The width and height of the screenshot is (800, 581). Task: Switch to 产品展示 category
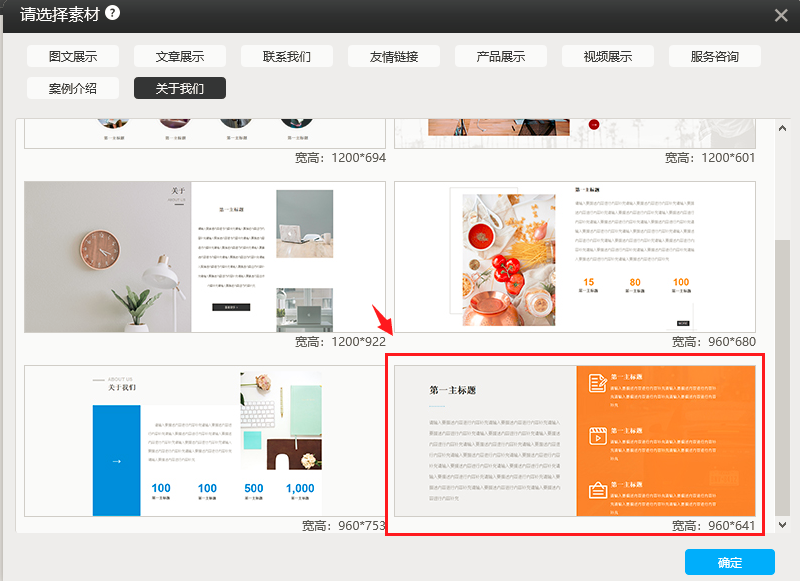[x=501, y=56]
